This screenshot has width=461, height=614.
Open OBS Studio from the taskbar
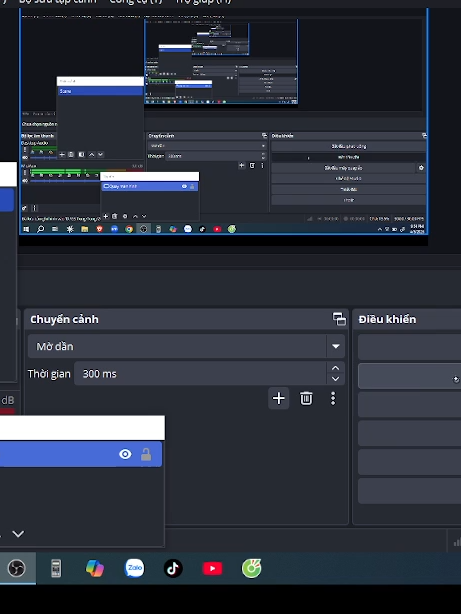click(17, 568)
